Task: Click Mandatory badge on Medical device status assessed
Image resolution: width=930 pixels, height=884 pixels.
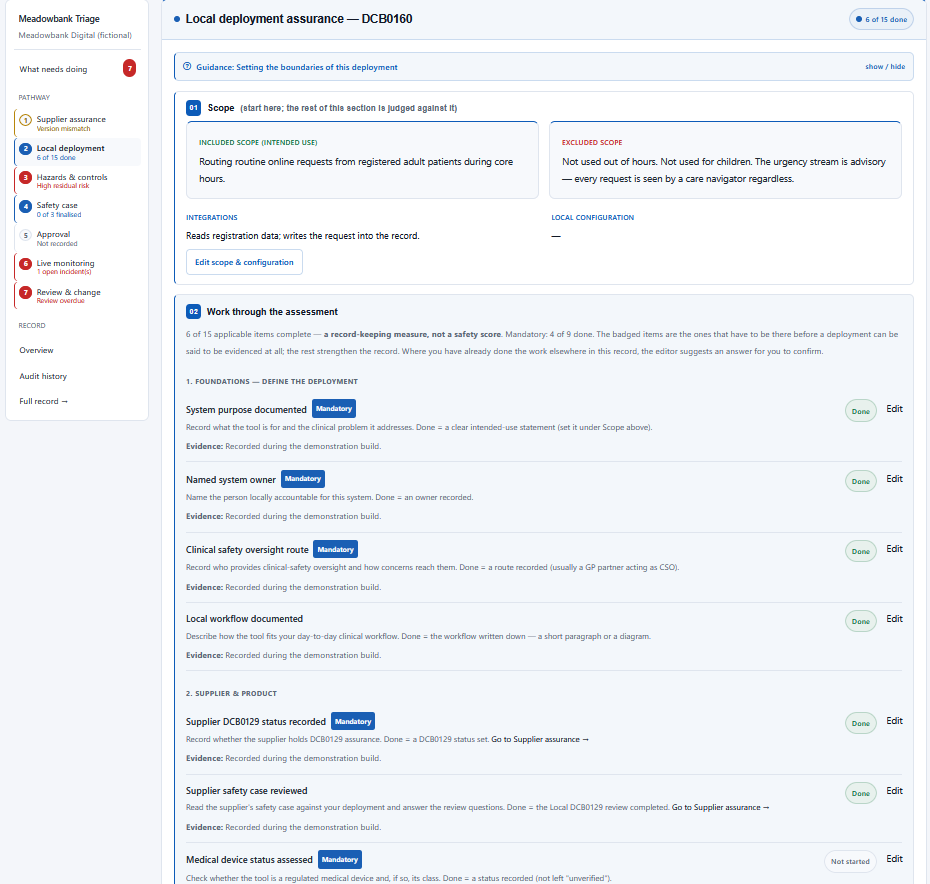Action: pos(340,860)
